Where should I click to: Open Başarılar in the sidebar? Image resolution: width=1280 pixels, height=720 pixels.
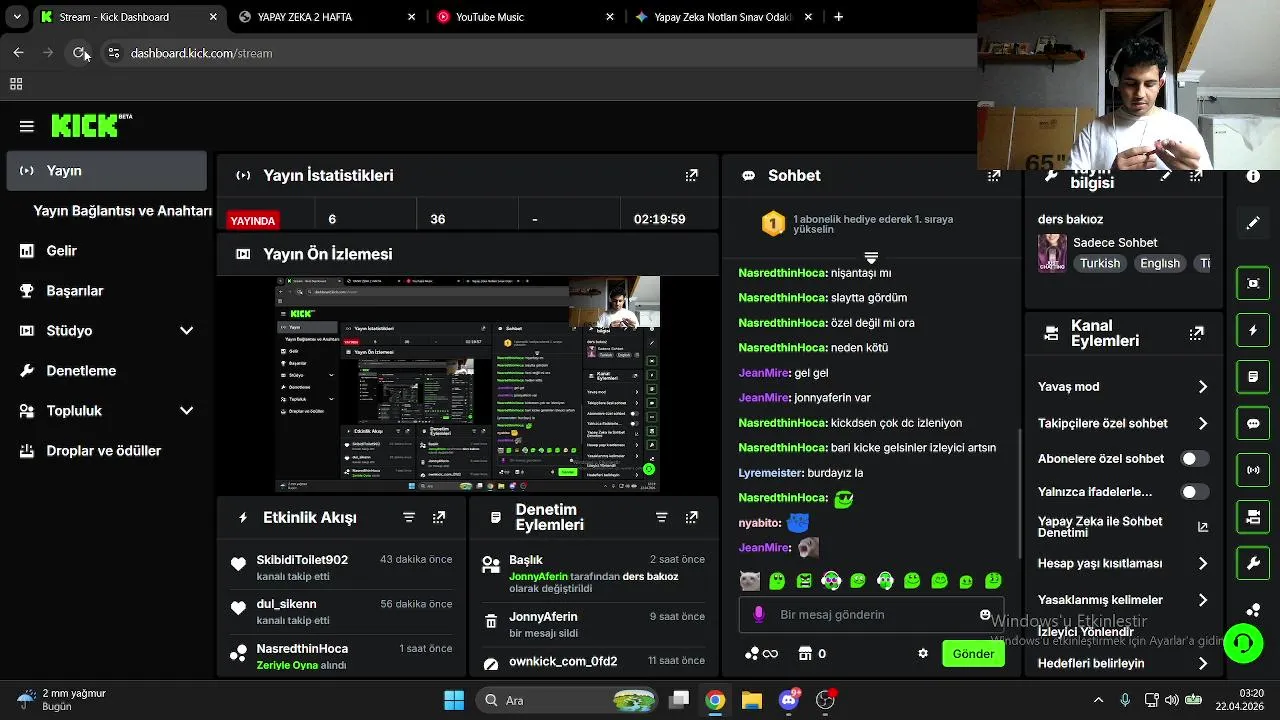(x=106, y=291)
